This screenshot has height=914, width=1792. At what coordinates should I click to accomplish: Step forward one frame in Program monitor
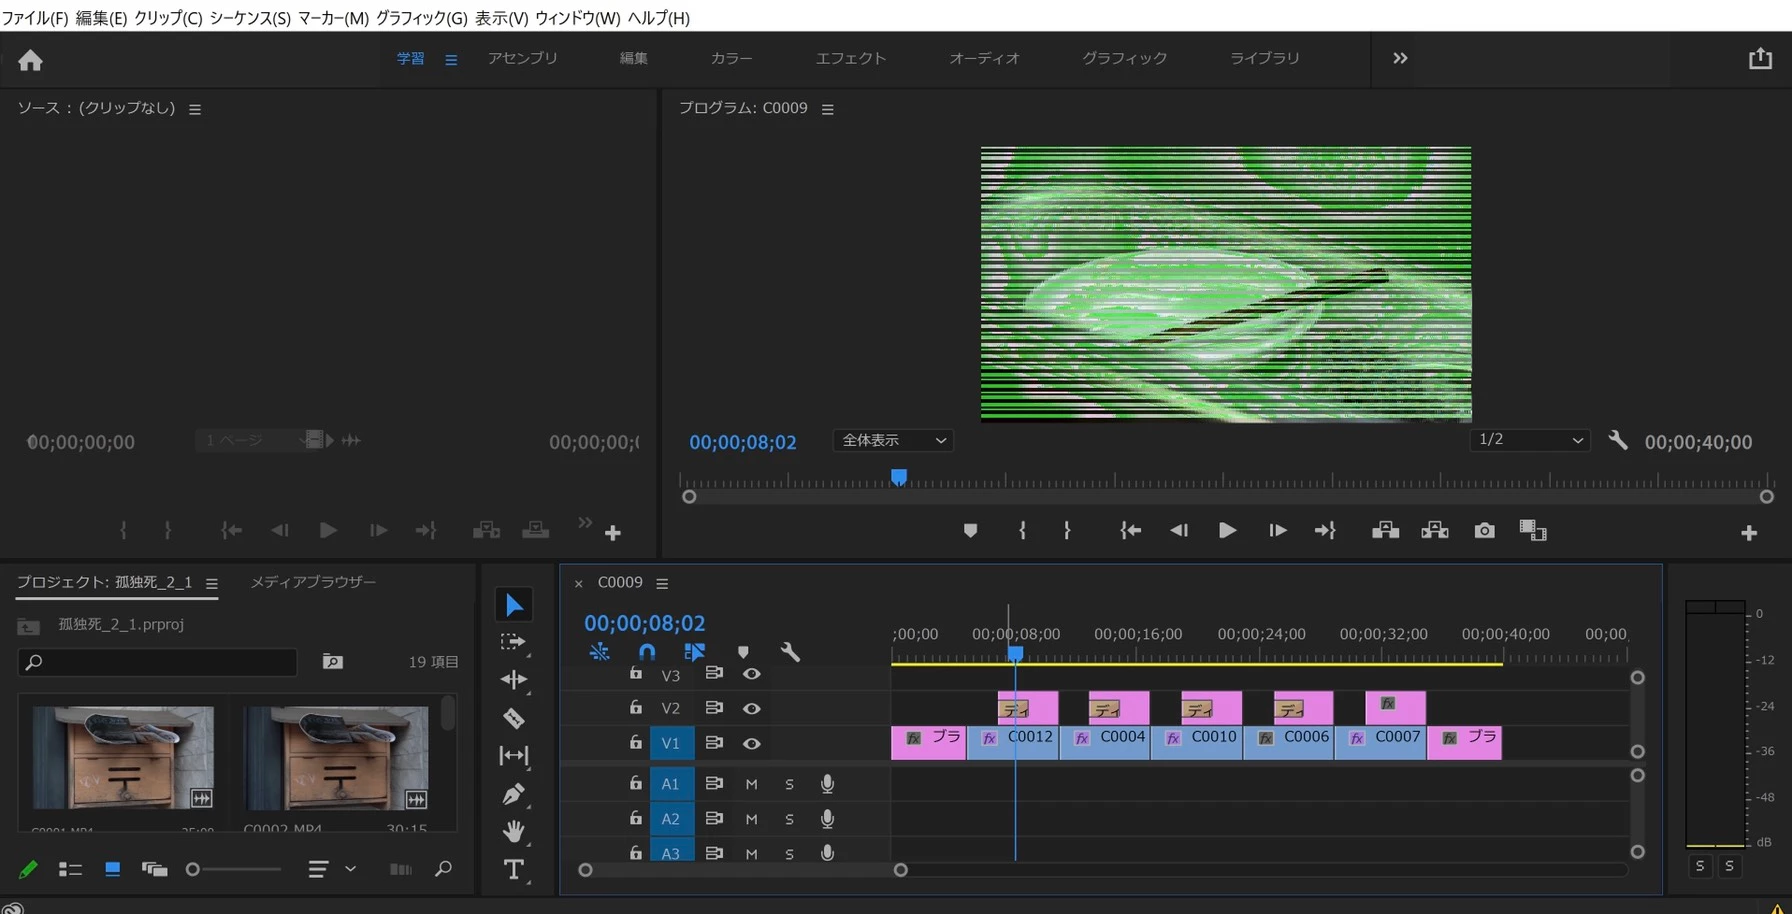coord(1277,531)
